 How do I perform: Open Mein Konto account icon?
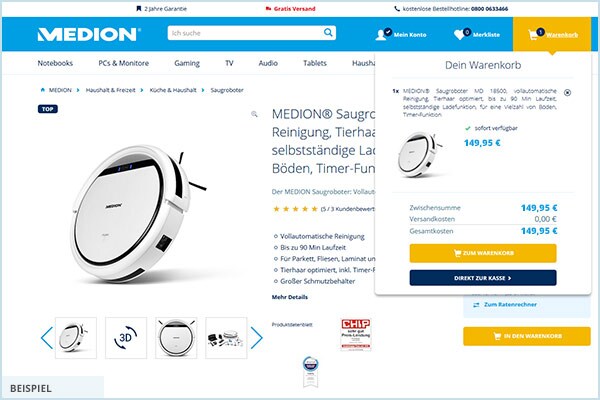pyautogui.click(x=383, y=34)
